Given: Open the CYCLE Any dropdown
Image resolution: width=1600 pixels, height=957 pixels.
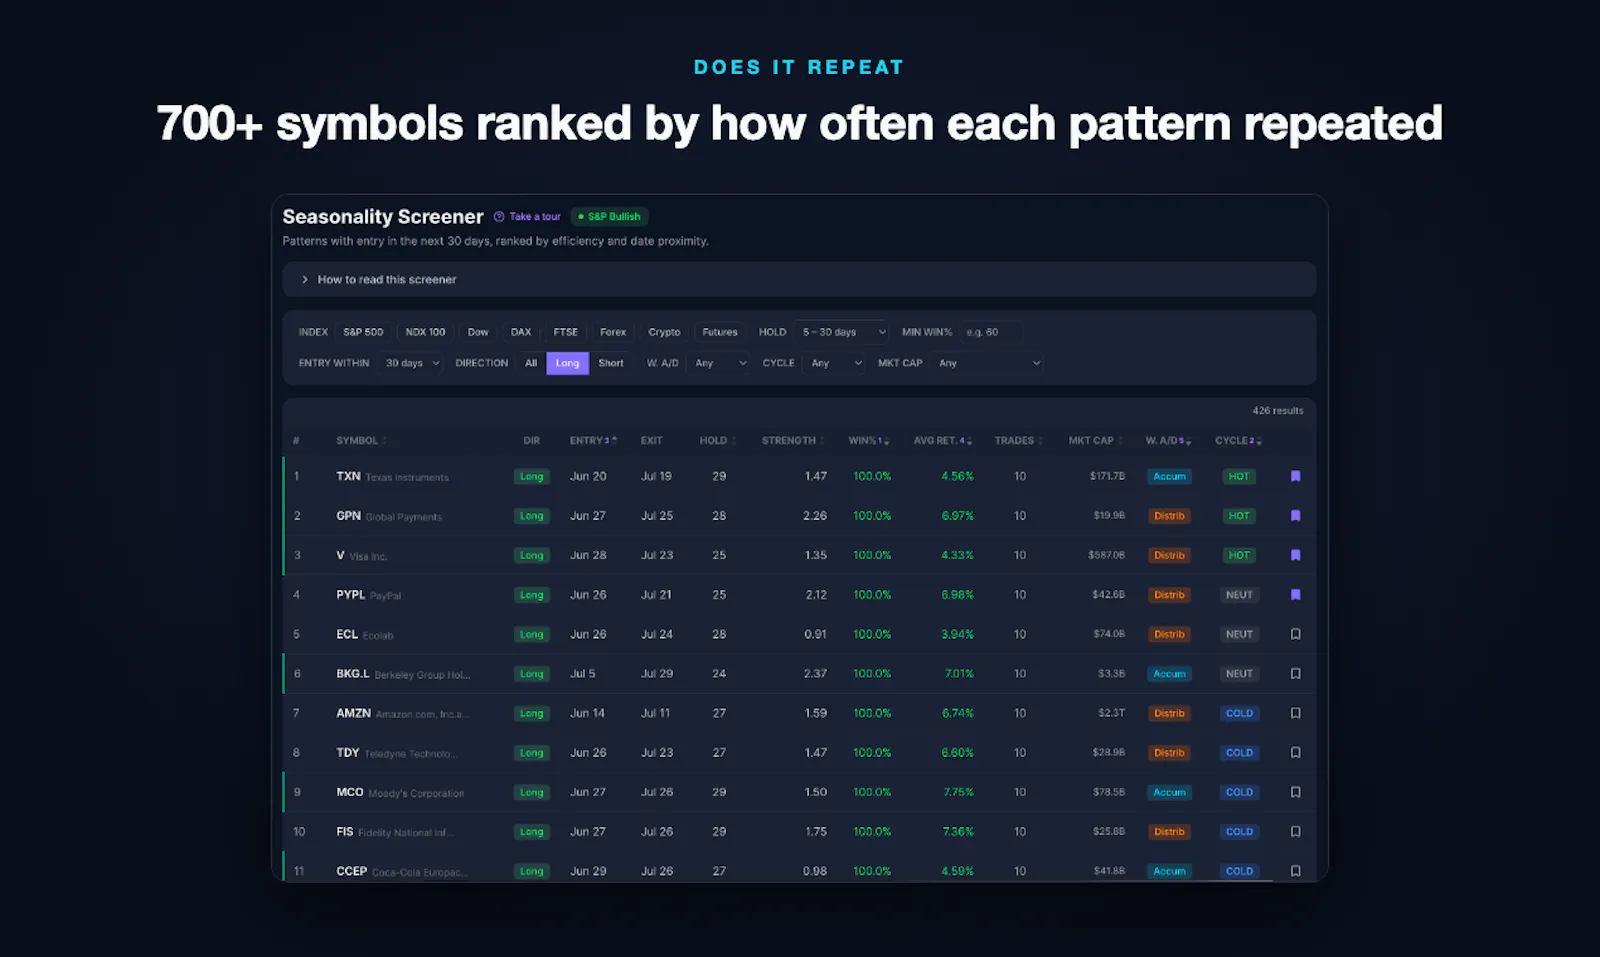Looking at the screenshot, I should [836, 363].
